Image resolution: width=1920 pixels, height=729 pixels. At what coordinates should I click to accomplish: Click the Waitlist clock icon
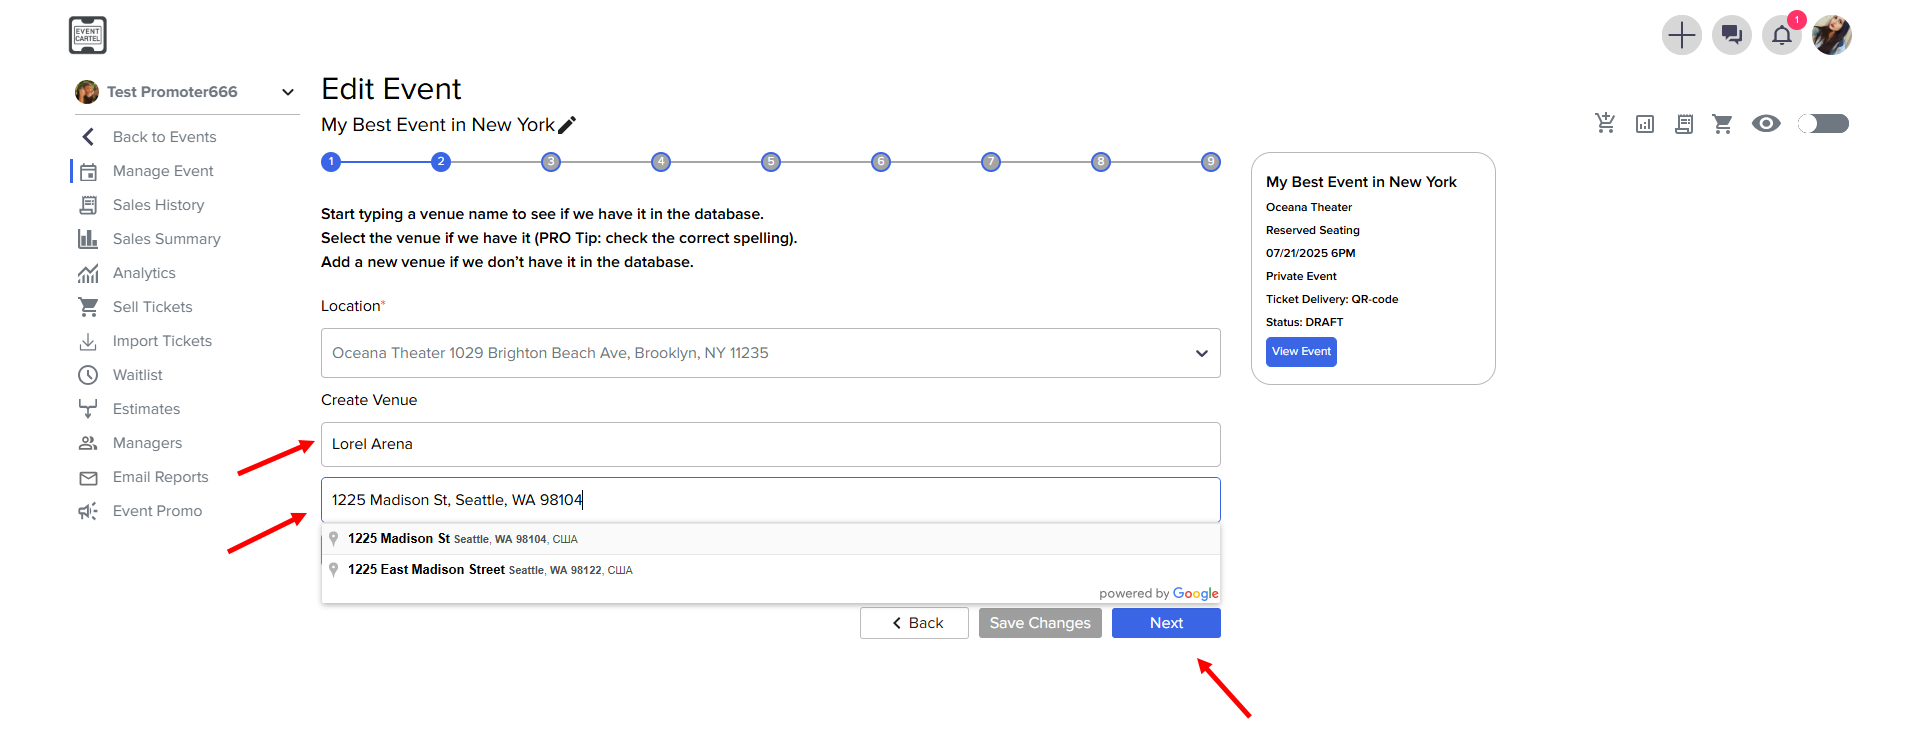pyautogui.click(x=88, y=375)
